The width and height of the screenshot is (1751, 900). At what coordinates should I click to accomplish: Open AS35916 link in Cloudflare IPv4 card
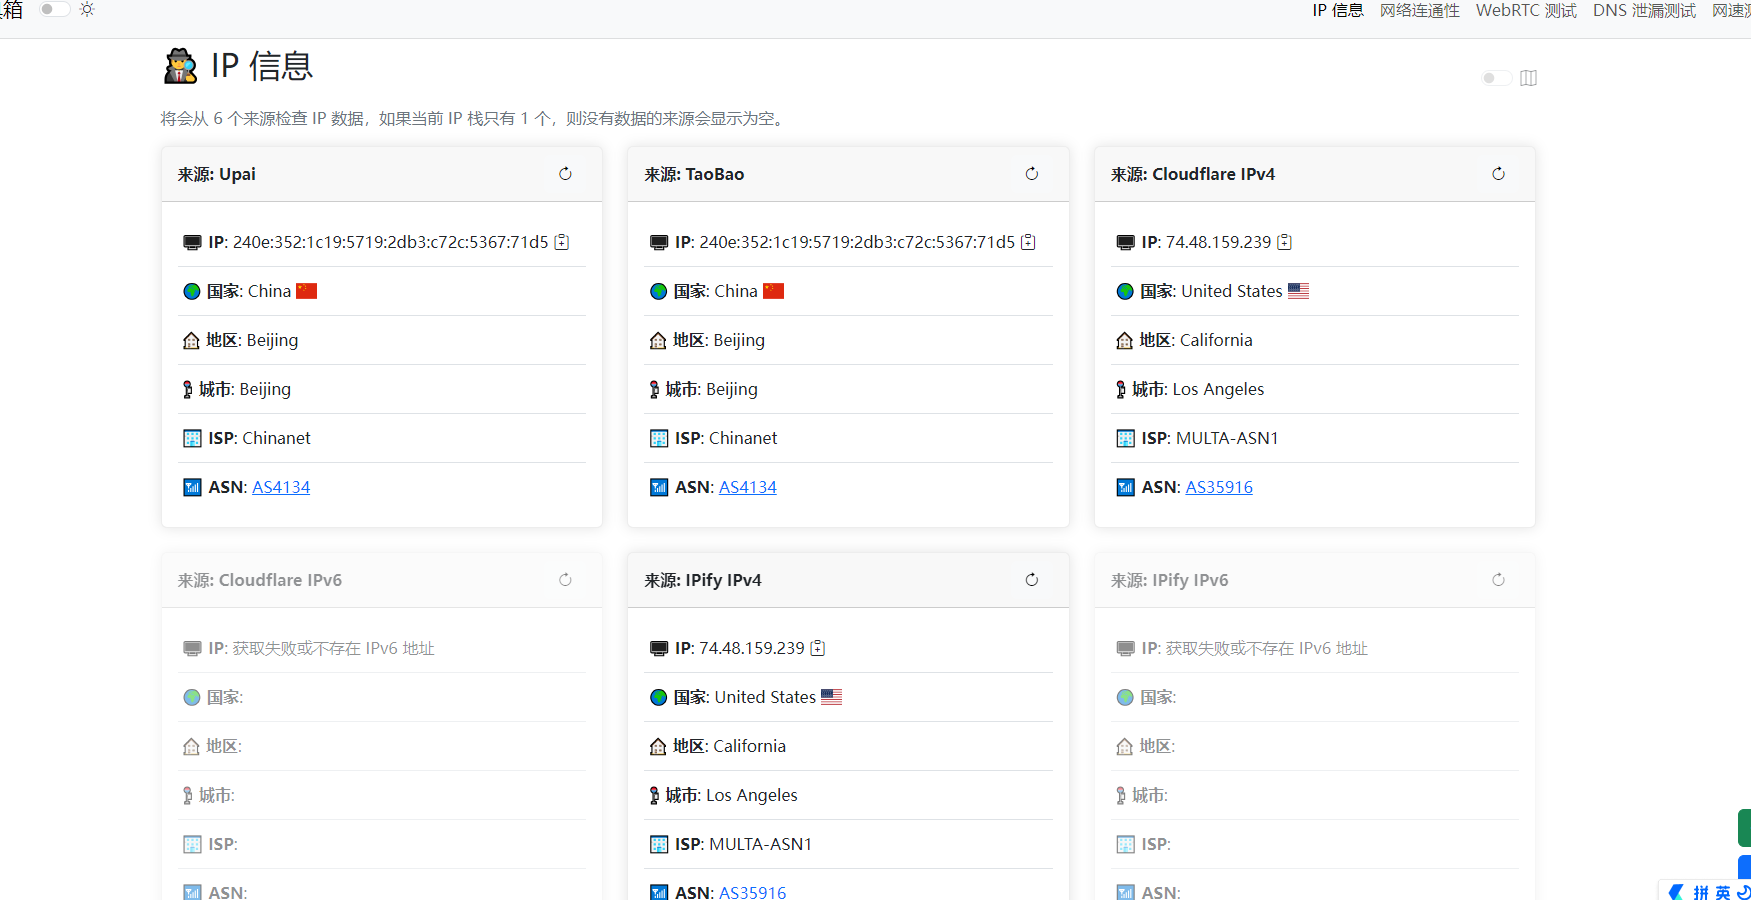[1218, 487]
